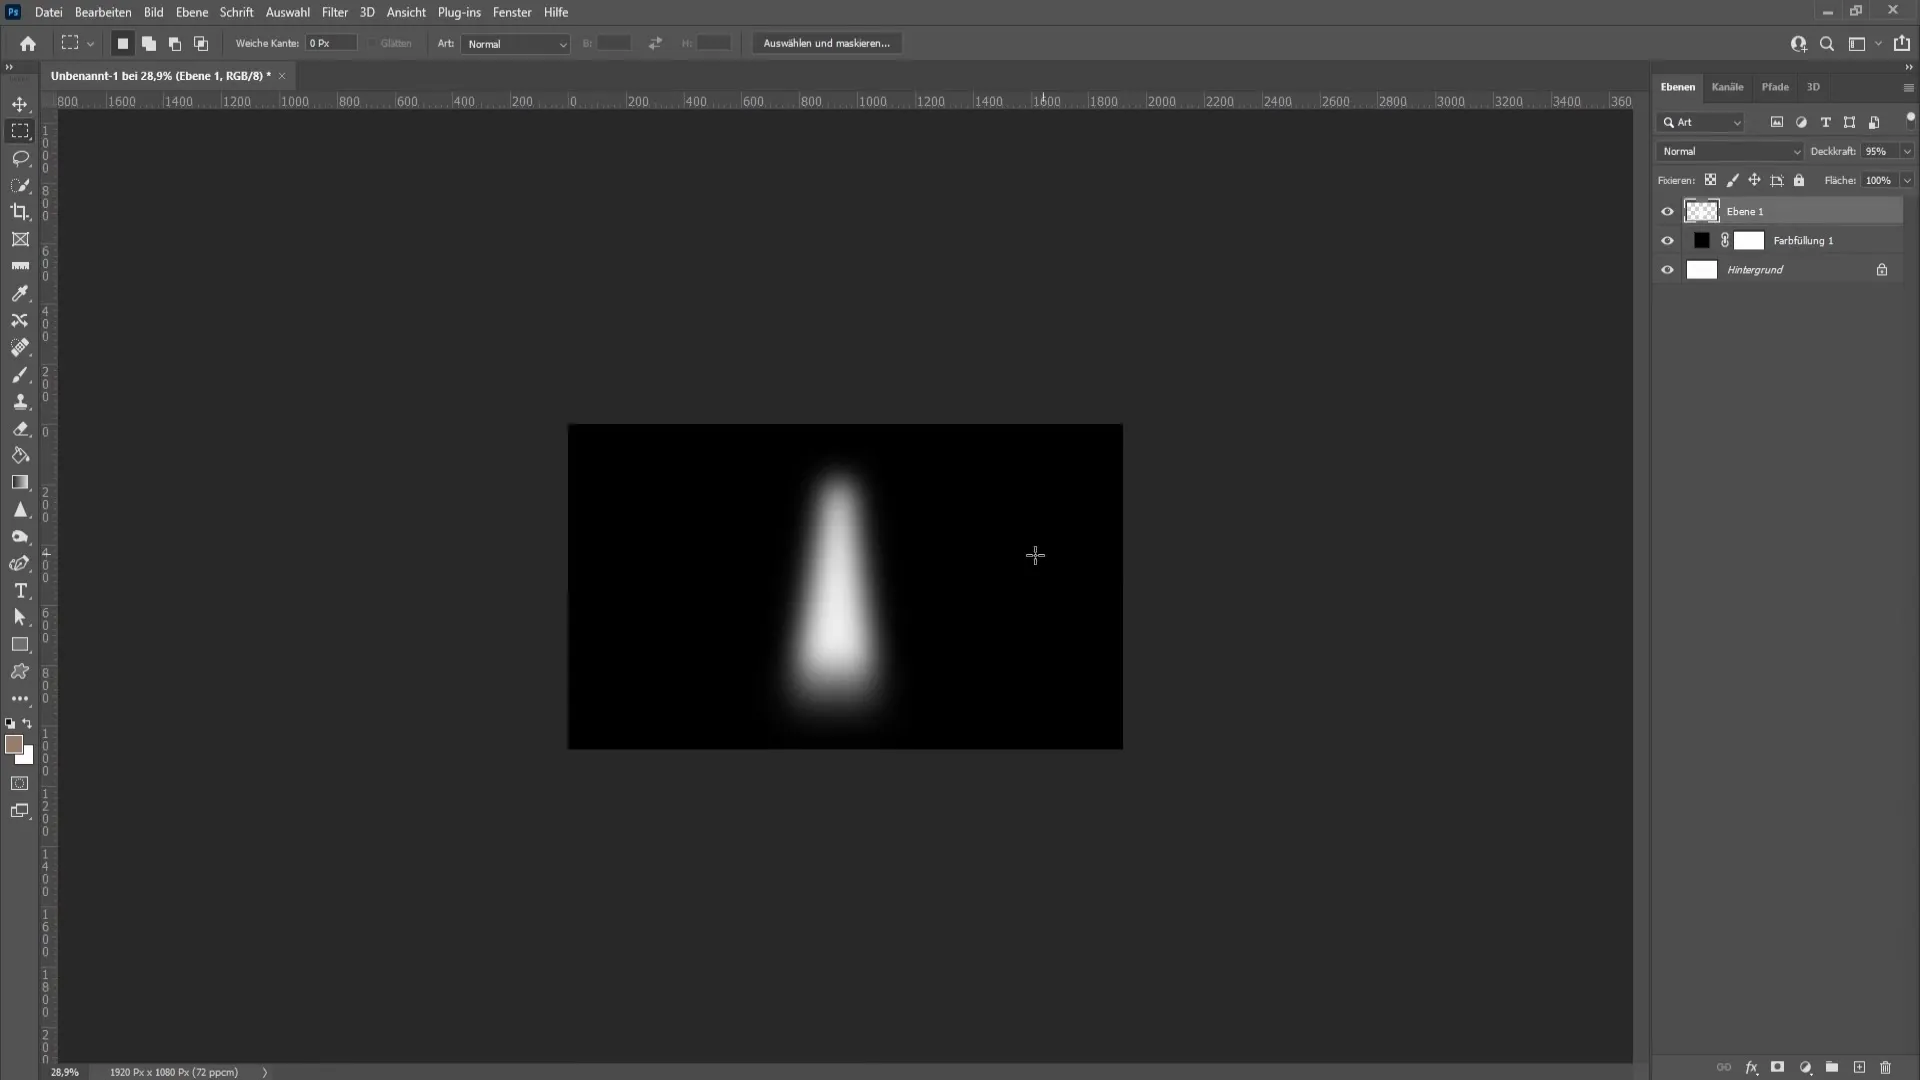Switch to the Kanäle tab
This screenshot has height=1080, width=1920.
[x=1729, y=86]
